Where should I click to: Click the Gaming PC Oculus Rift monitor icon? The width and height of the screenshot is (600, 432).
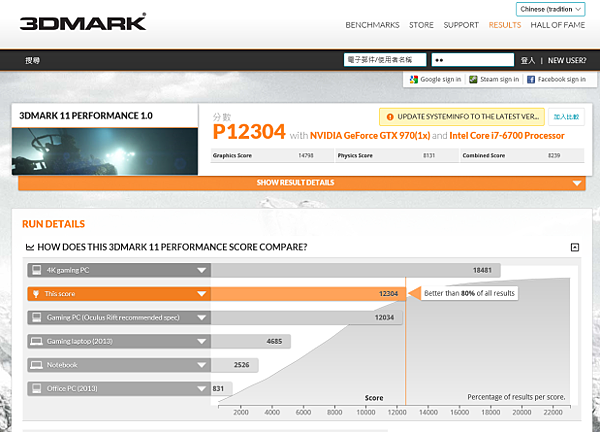(37, 317)
